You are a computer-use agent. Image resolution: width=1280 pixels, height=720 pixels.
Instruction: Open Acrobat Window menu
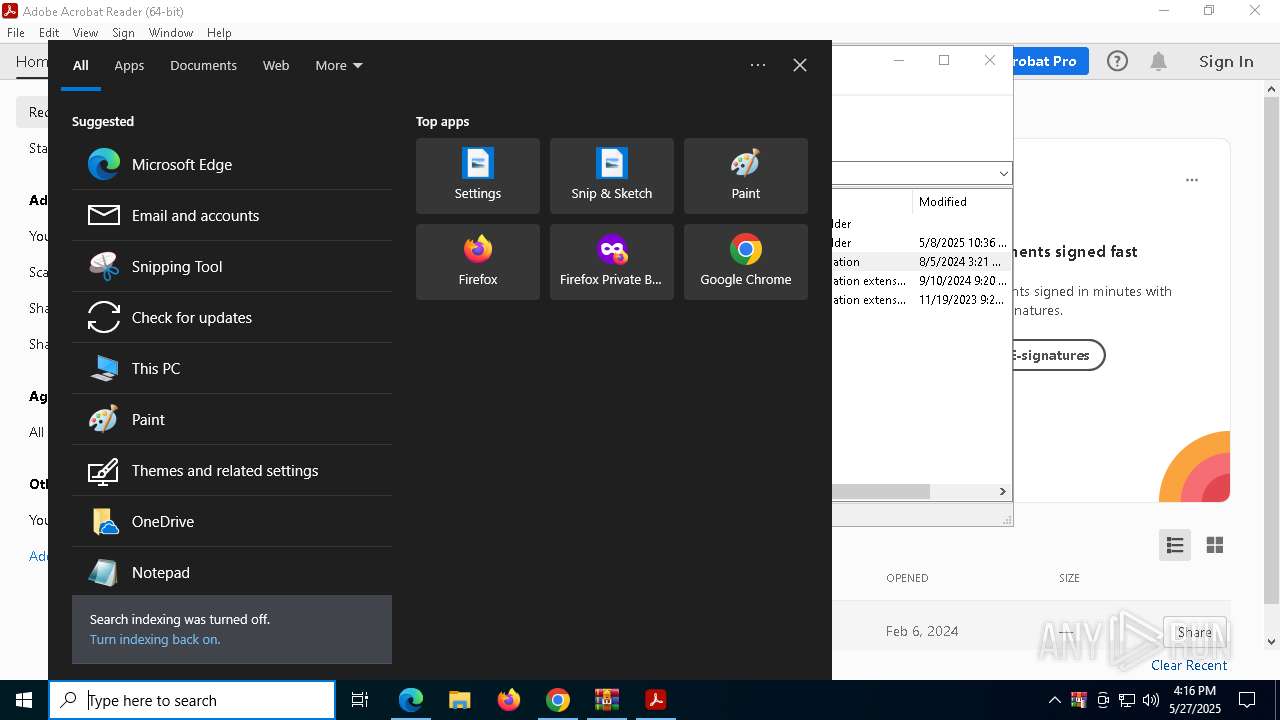(171, 33)
